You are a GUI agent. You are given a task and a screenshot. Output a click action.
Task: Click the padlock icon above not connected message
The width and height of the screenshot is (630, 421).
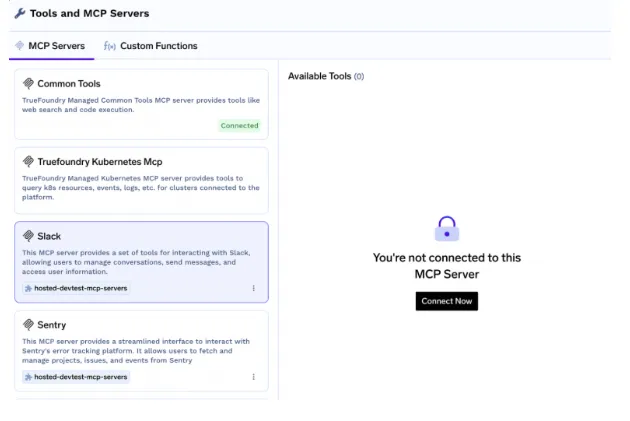coord(447,229)
